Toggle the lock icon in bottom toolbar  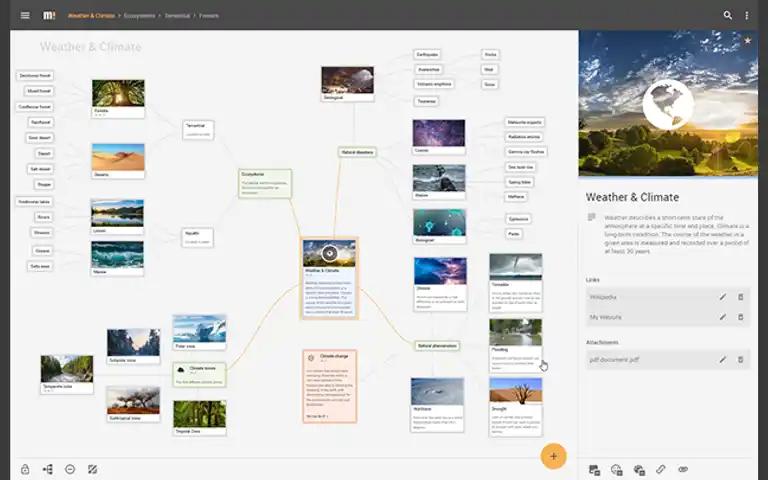(25, 469)
